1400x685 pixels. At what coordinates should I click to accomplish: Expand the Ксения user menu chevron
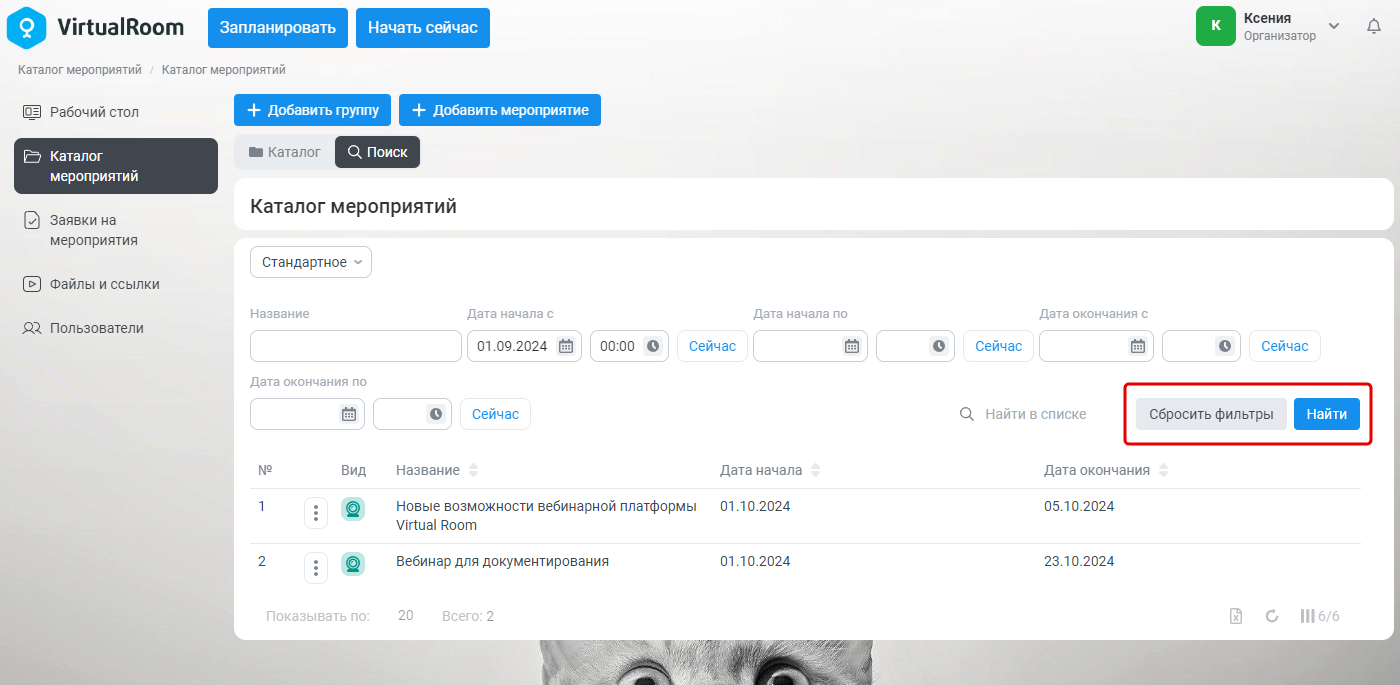pyautogui.click(x=1334, y=26)
